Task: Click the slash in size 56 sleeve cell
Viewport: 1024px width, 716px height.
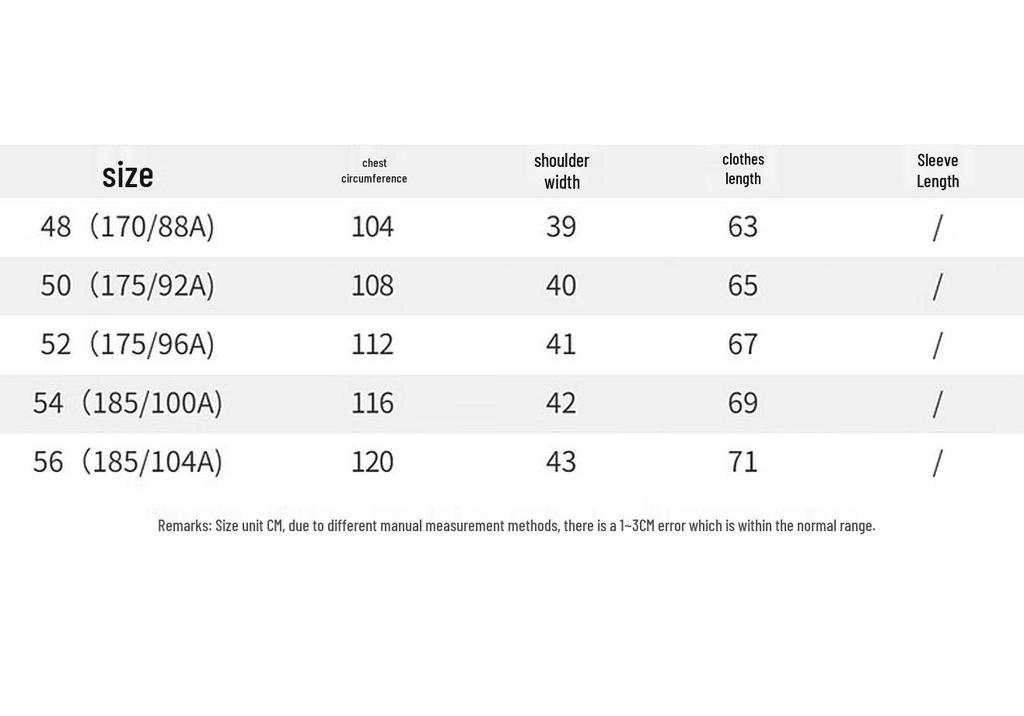Action: point(938,463)
